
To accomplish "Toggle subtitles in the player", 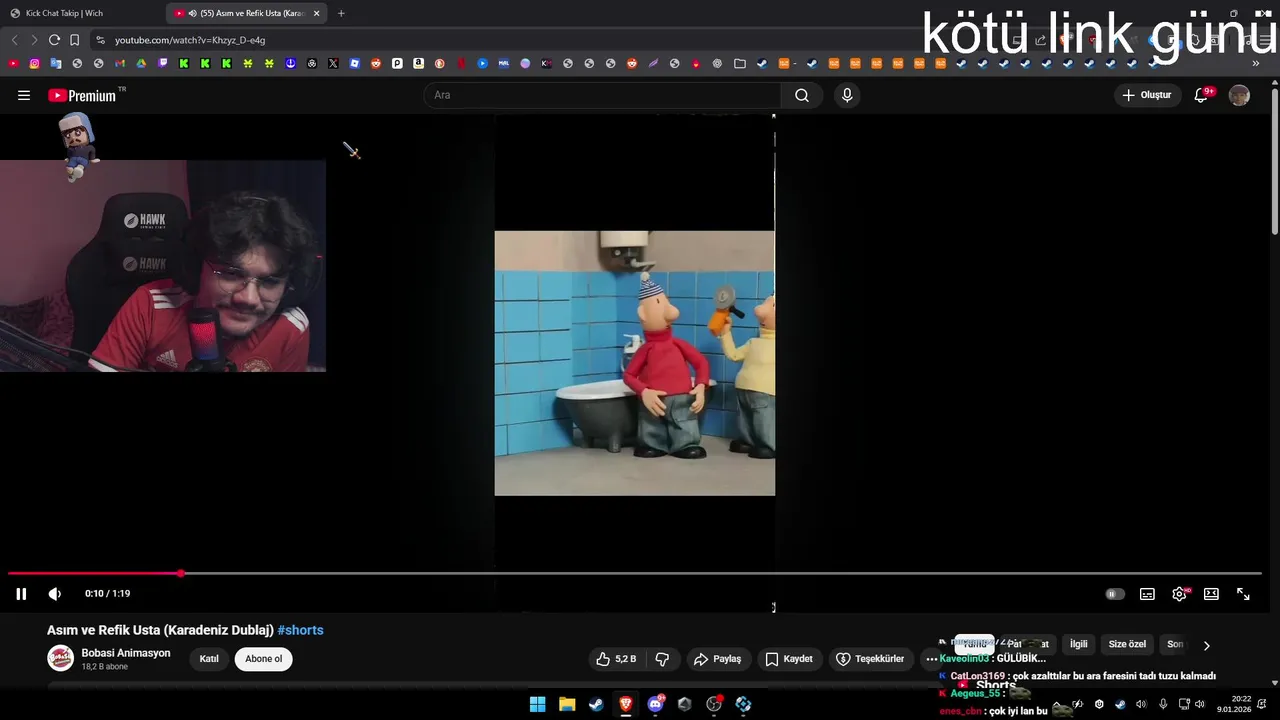I will click(x=1147, y=594).
